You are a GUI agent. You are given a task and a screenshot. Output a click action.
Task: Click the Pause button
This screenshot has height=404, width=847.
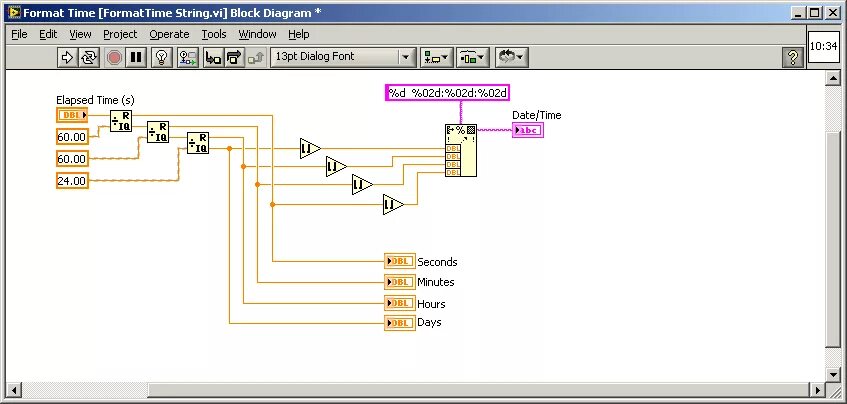136,57
